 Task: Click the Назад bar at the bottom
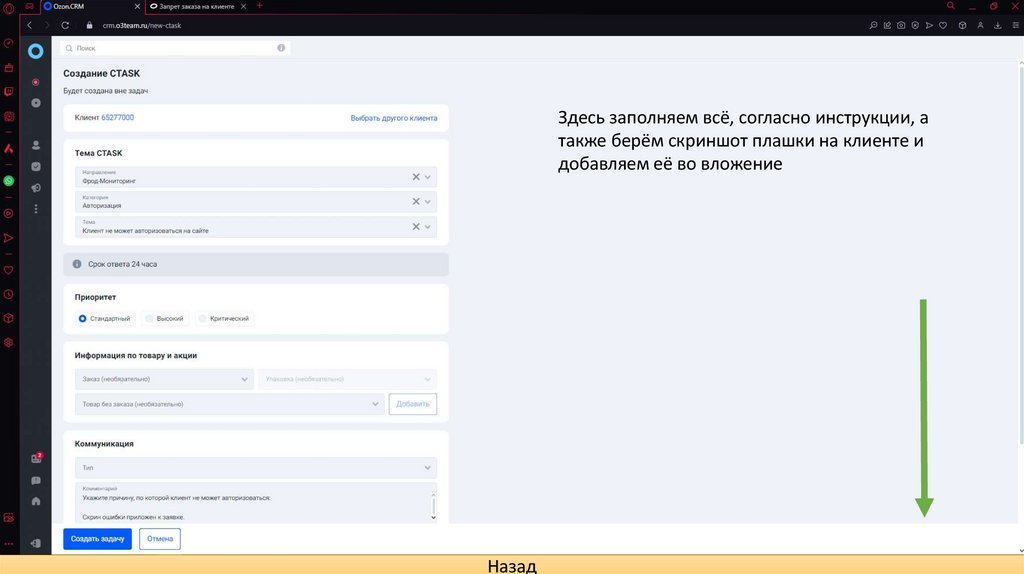coord(512,565)
